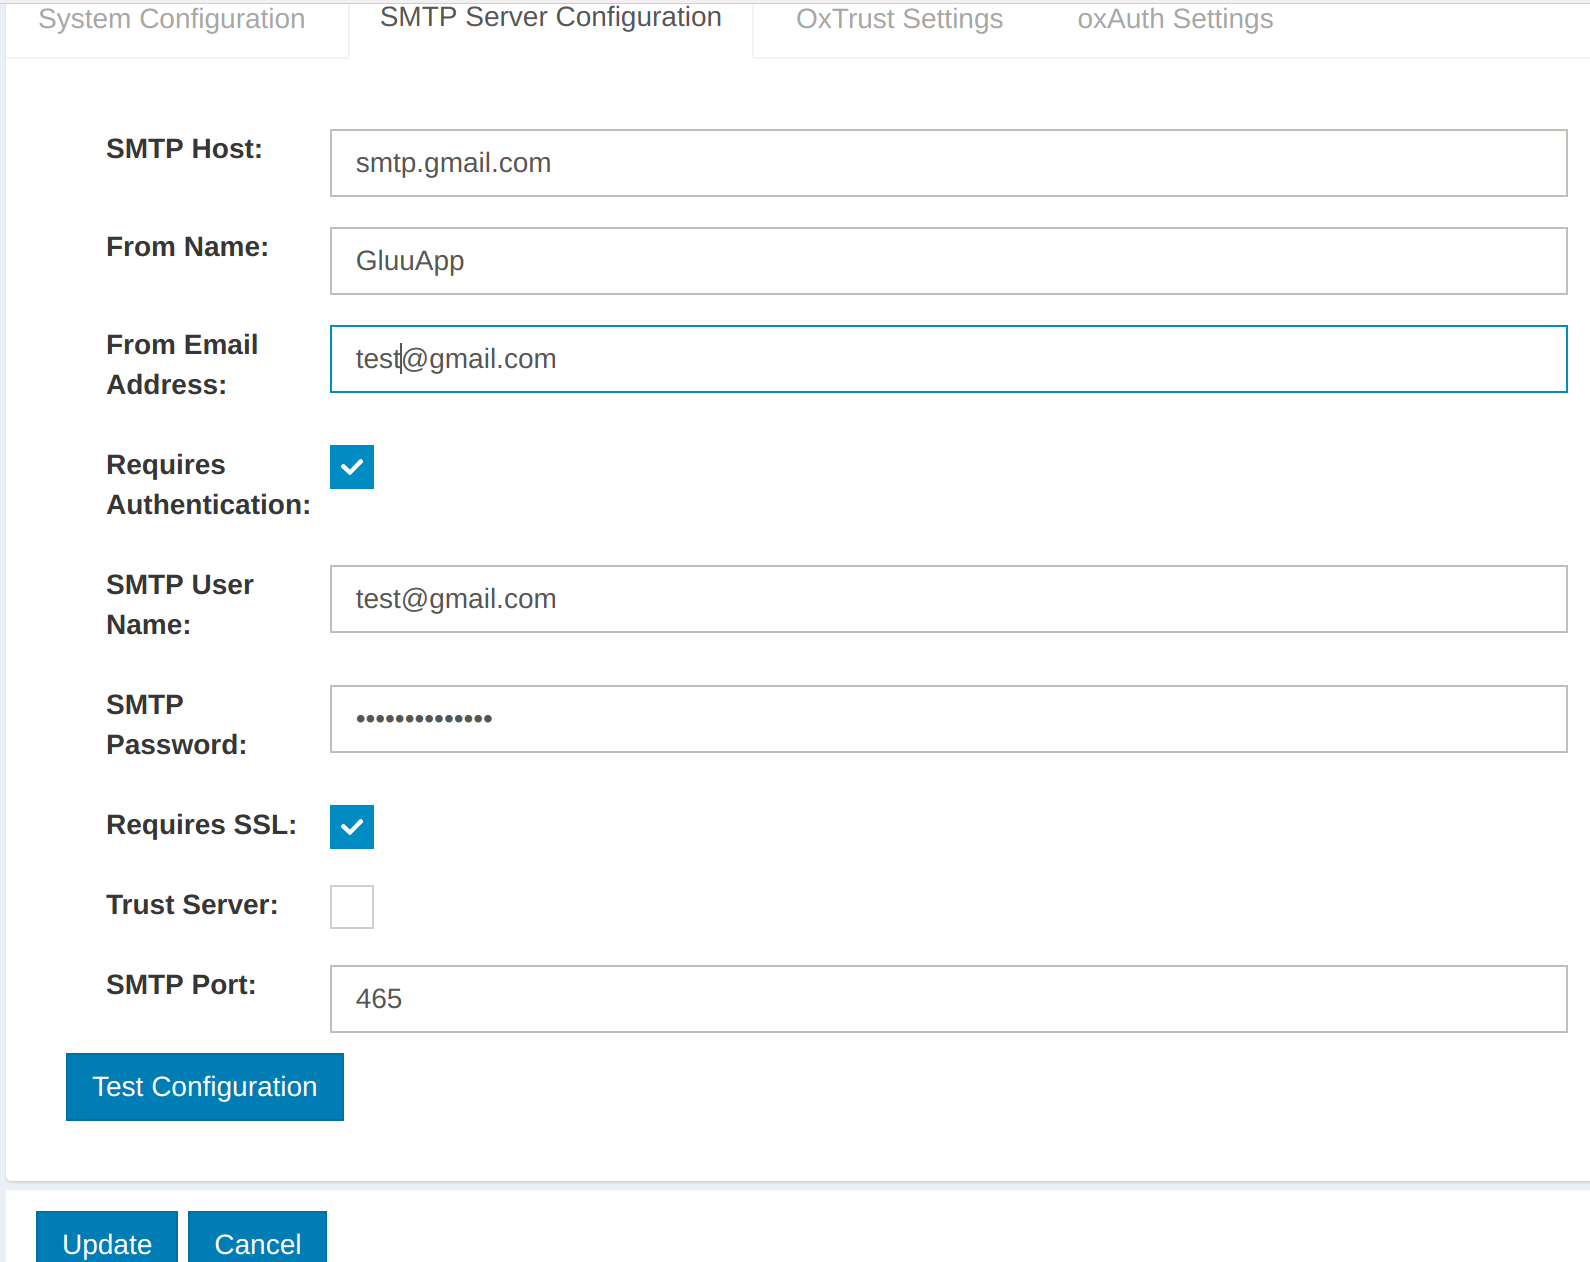Click the SMTP Port field showing 465
The width and height of the screenshot is (1590, 1262).
[x=947, y=999]
